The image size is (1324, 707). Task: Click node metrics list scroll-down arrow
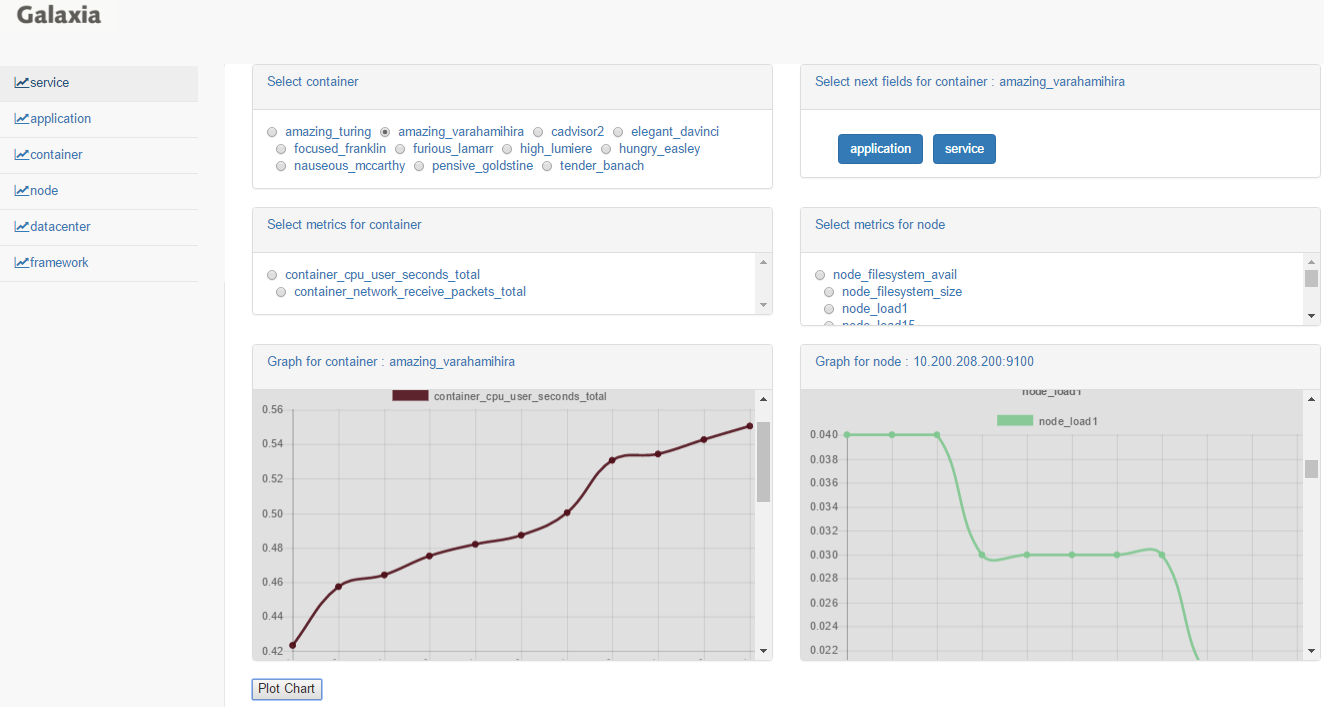pos(1312,316)
